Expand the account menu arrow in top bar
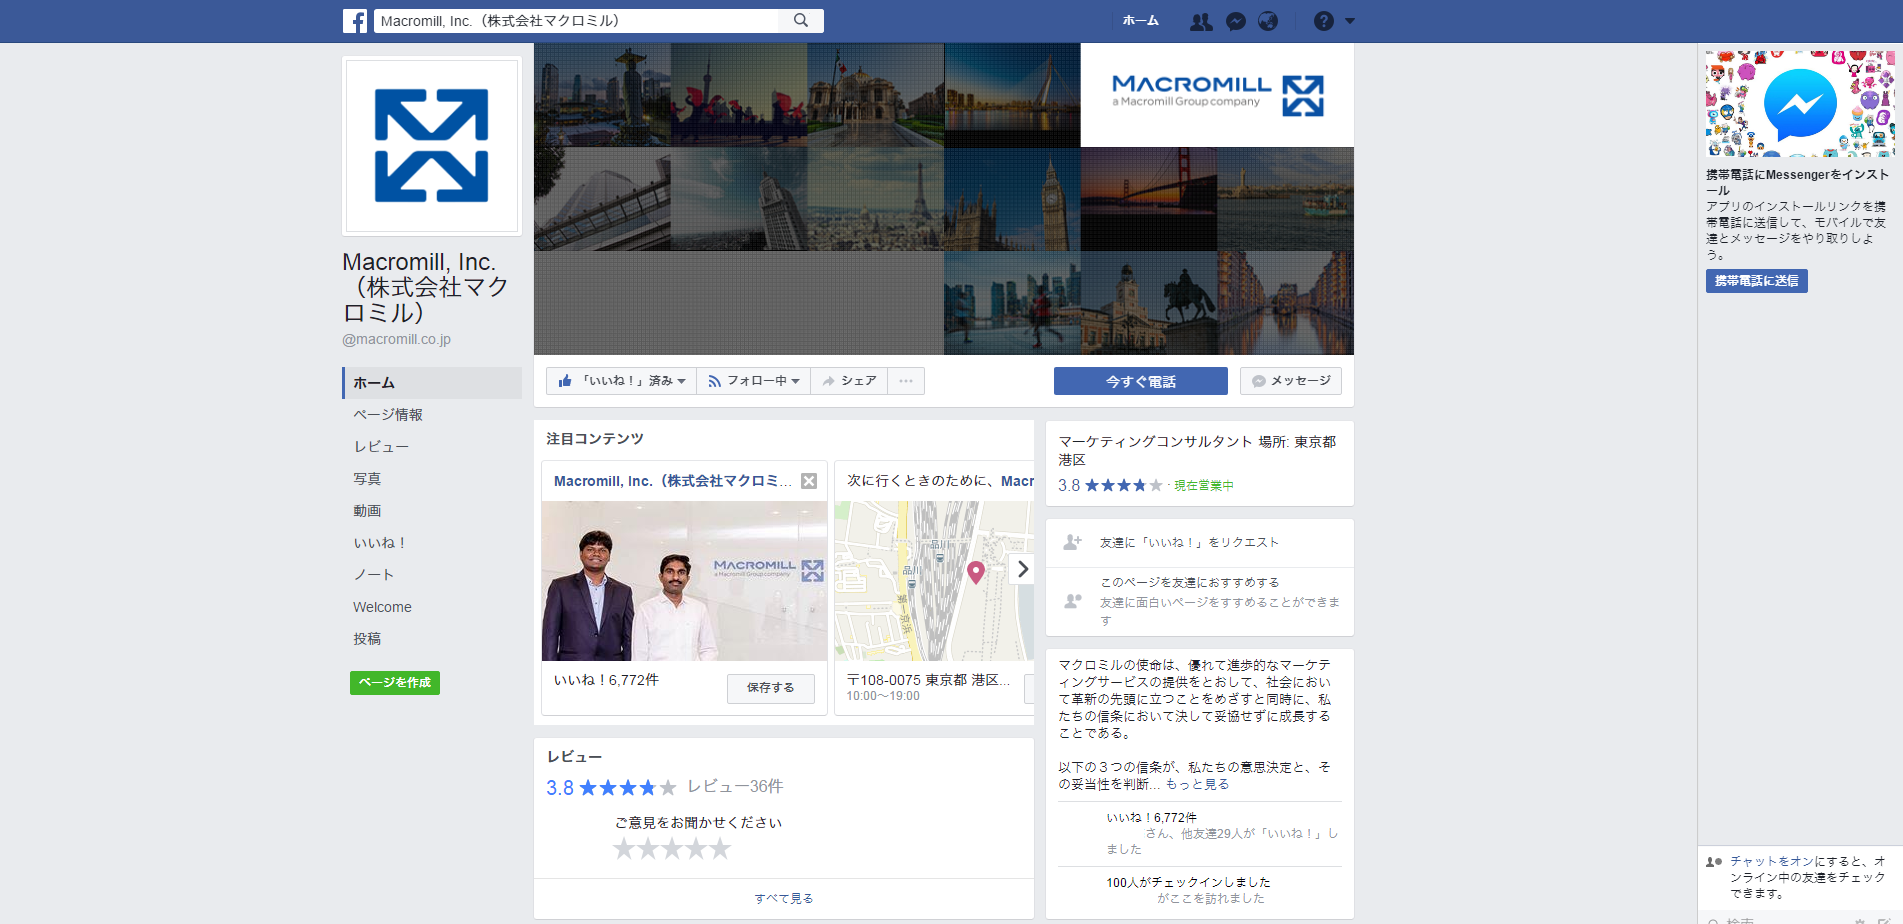This screenshot has height=924, width=1903. (1350, 21)
